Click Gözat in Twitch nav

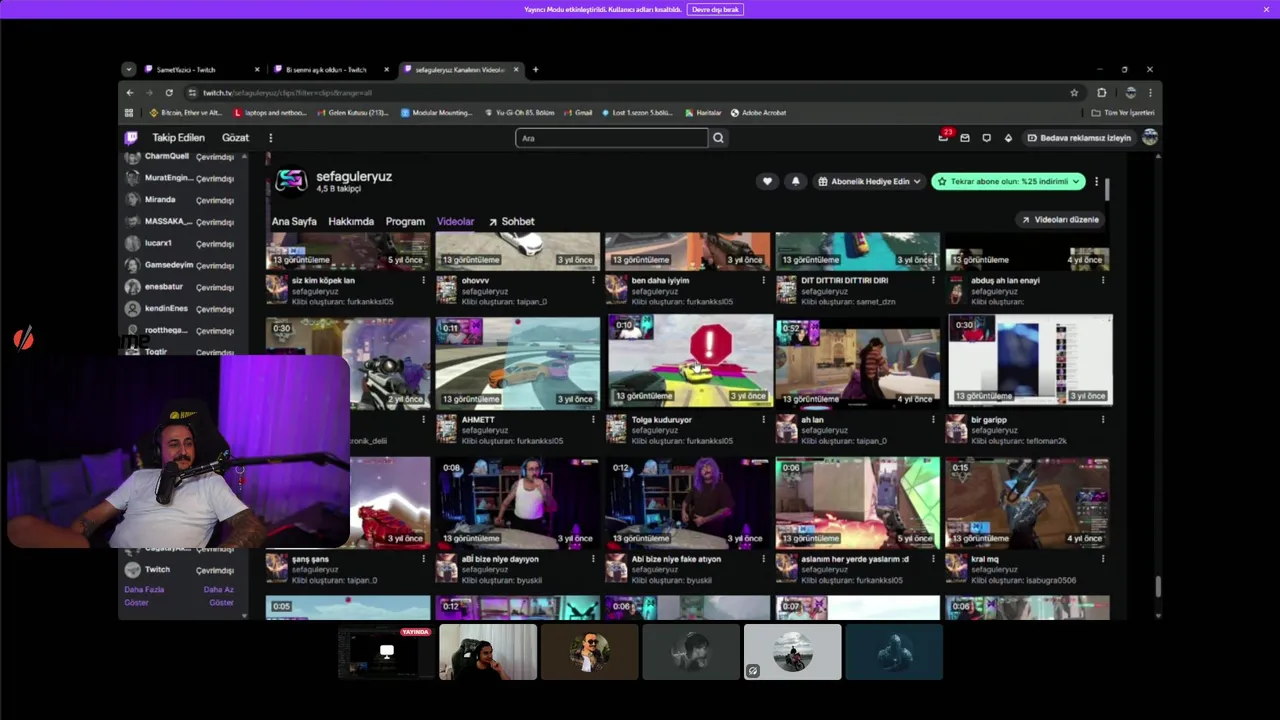236,138
